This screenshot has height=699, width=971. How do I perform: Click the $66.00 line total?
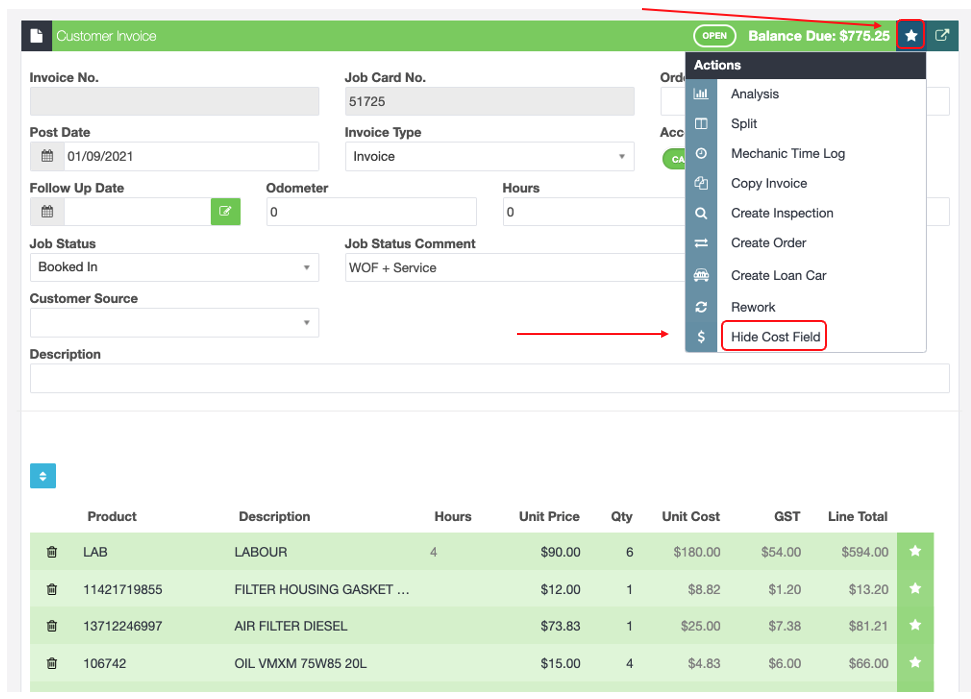(x=868, y=663)
